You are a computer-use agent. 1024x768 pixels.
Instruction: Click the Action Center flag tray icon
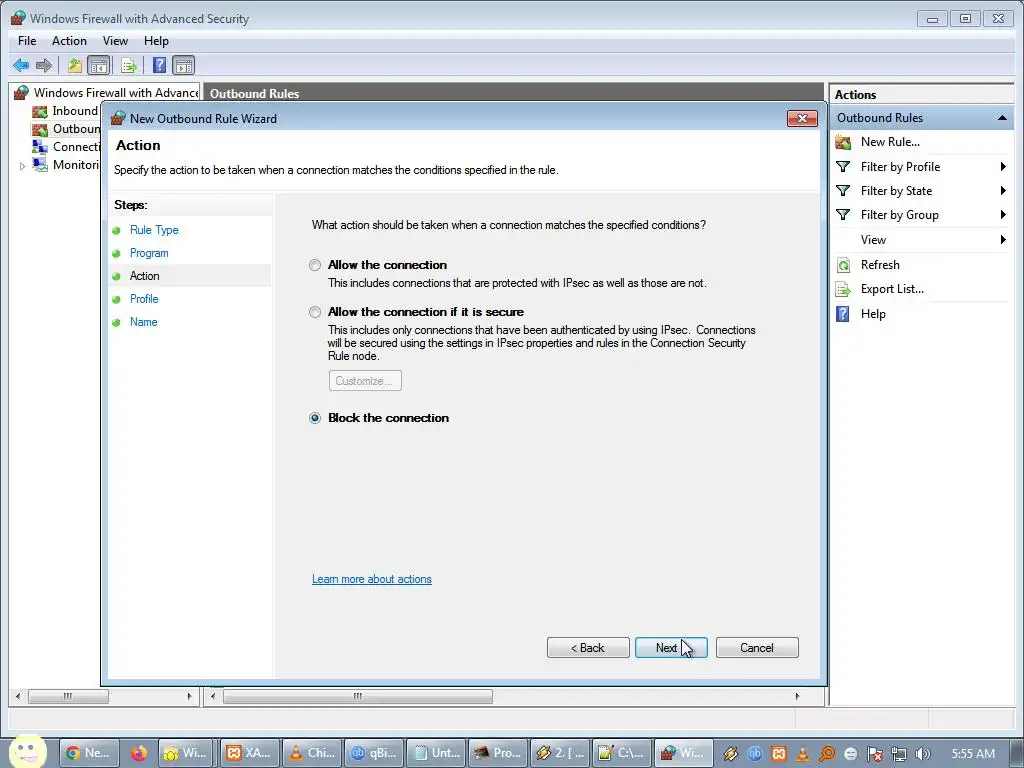875,754
